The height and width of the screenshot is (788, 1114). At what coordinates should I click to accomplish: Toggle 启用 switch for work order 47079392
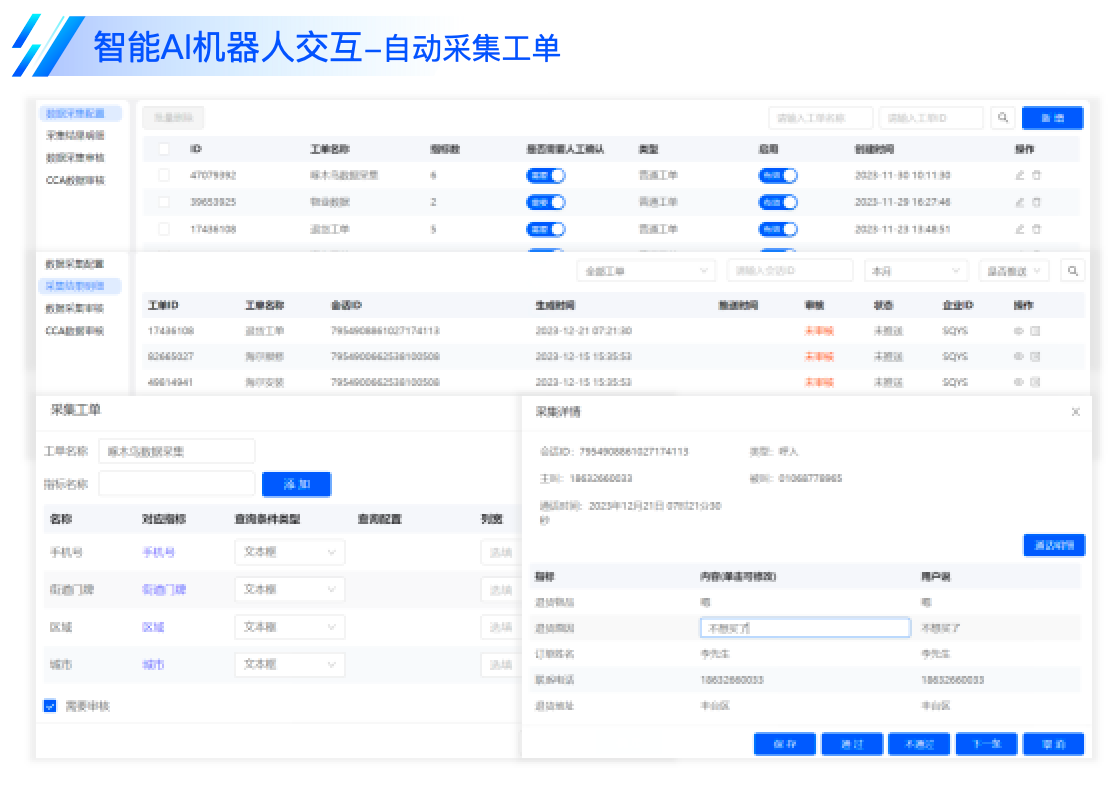pyautogui.click(x=778, y=175)
